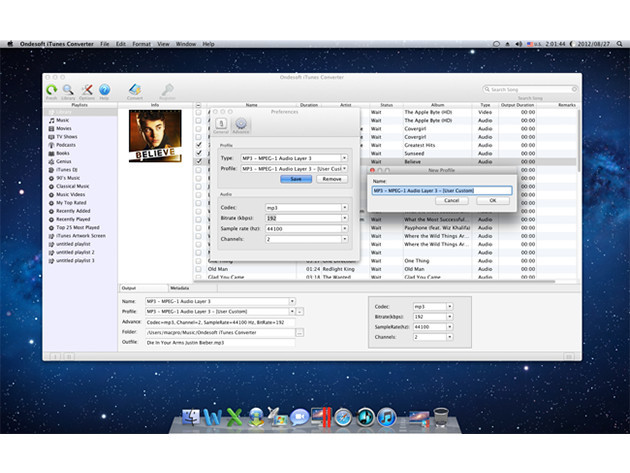Click the Register key icon
This screenshot has width=630, height=473.
pyautogui.click(x=167, y=90)
